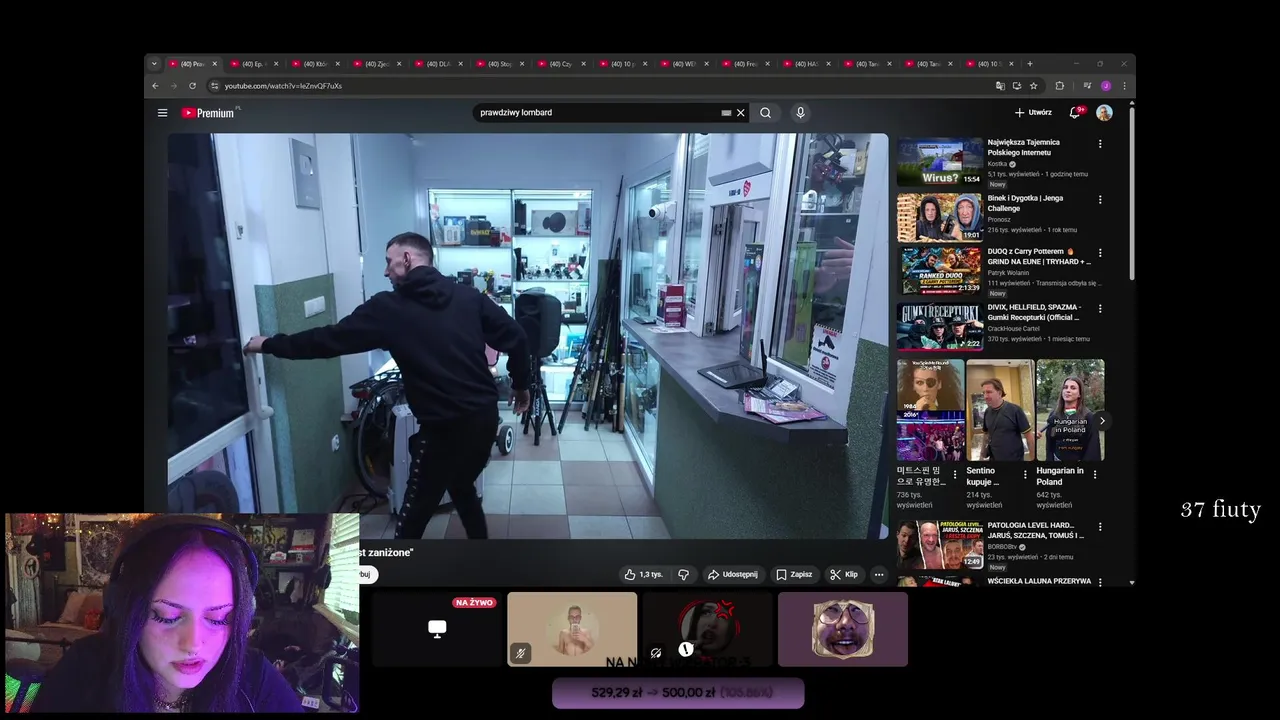Open options for 'Gumki Recepturki' video

[x=1100, y=309]
